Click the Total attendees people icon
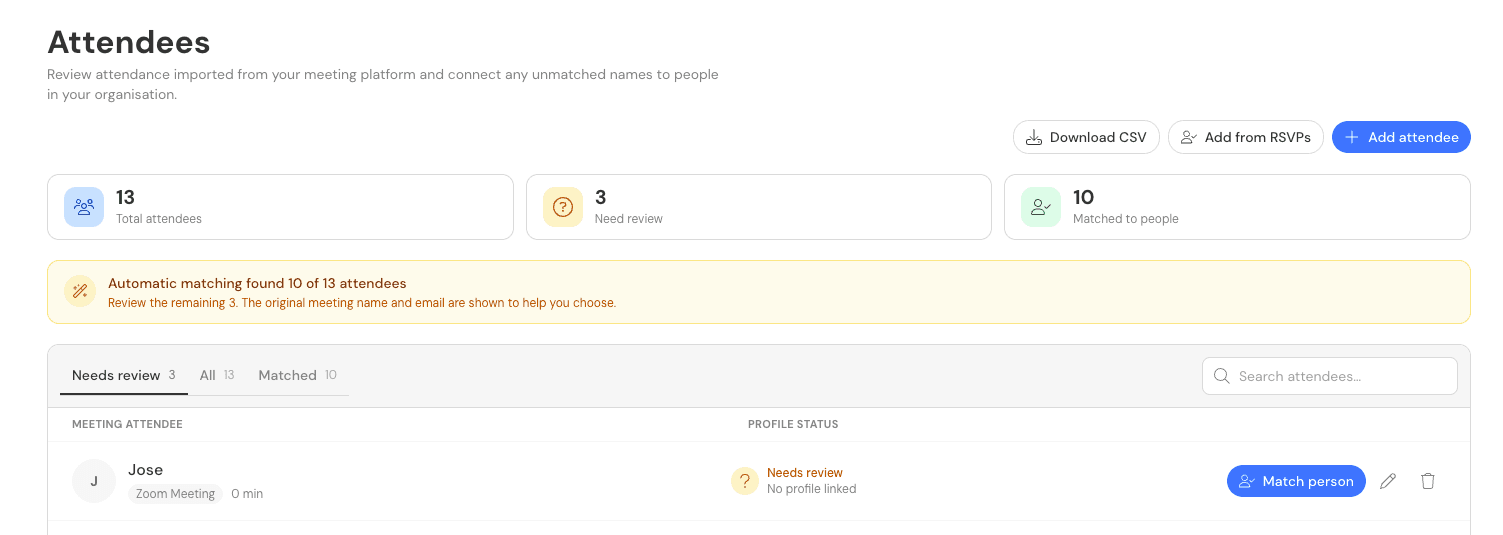This screenshot has height=535, width=1503. pos(84,207)
